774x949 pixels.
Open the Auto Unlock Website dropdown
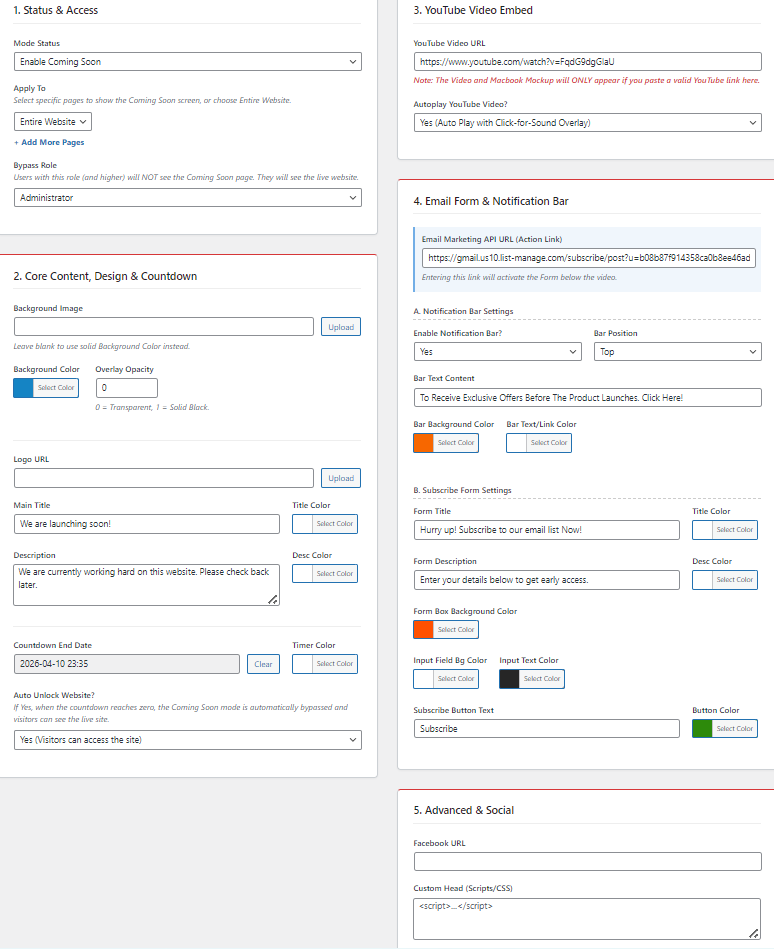point(188,740)
